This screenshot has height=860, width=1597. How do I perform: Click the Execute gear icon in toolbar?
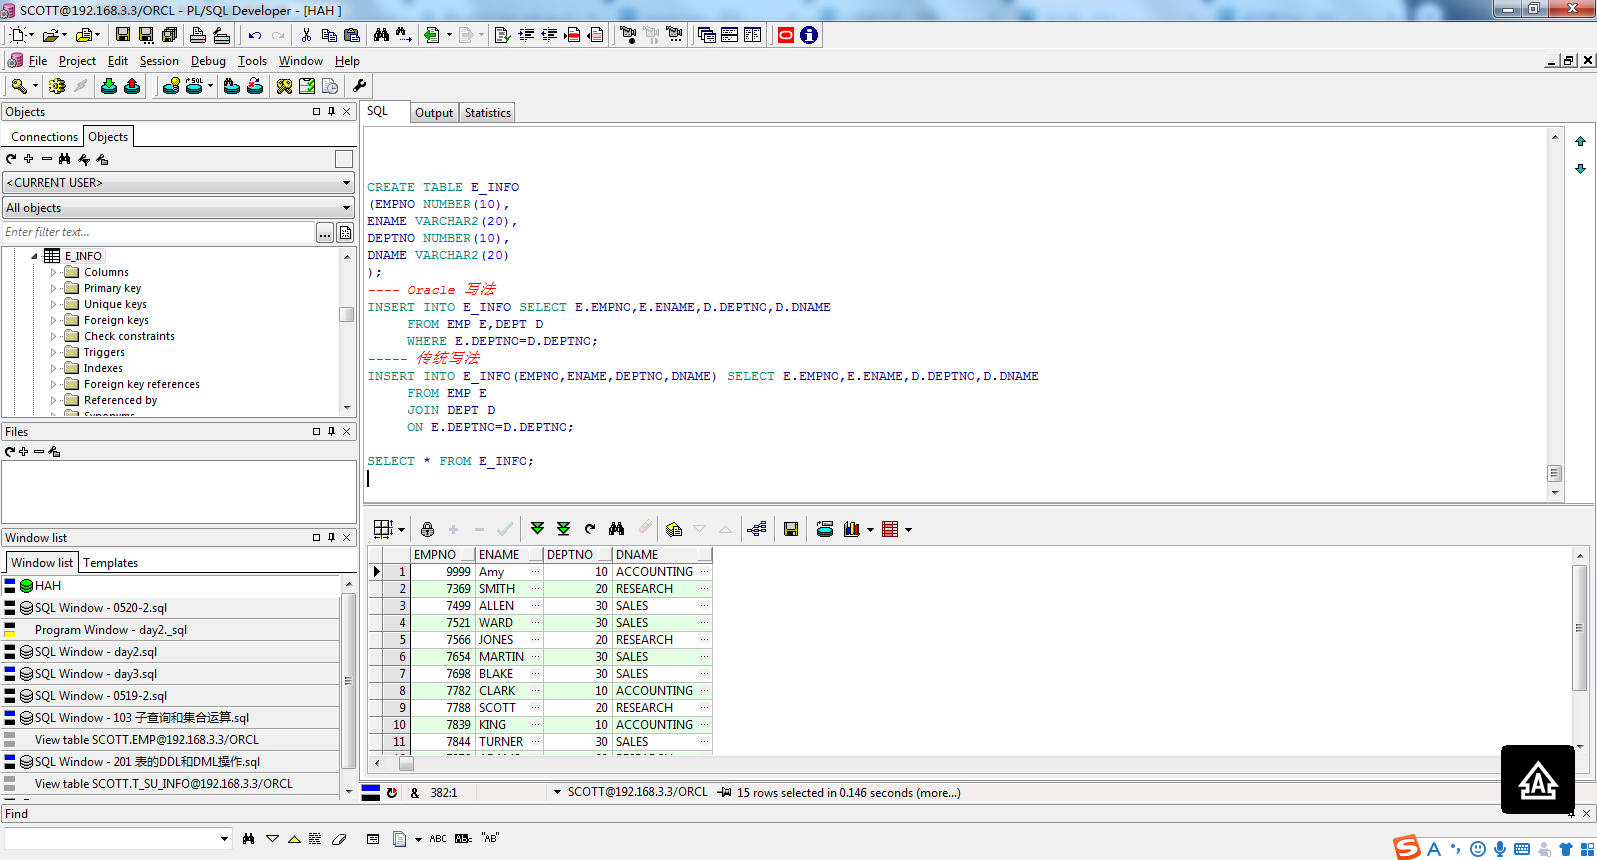coord(57,87)
